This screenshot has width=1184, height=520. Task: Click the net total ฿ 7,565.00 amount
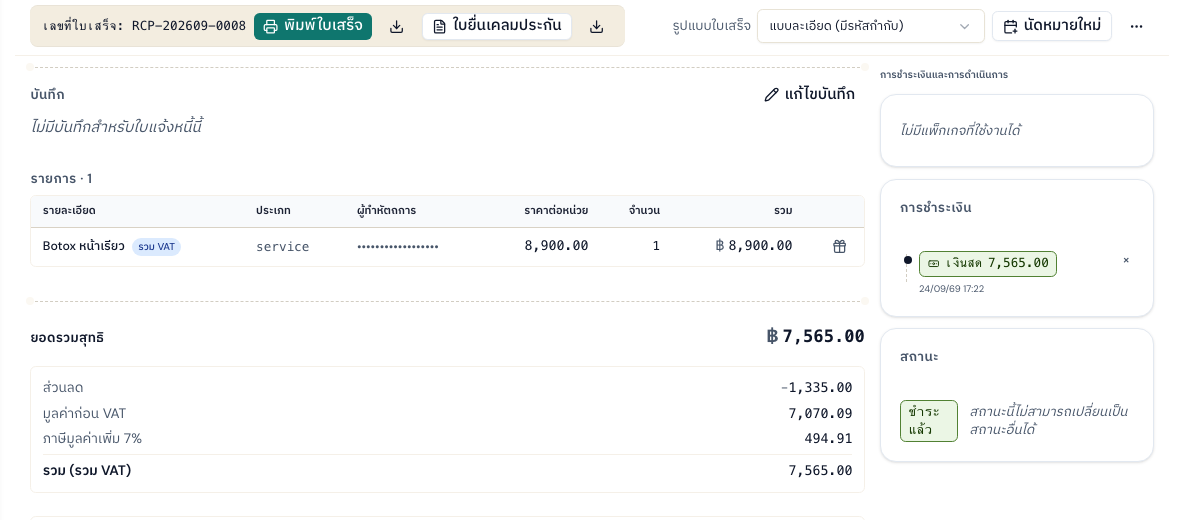[815, 336]
